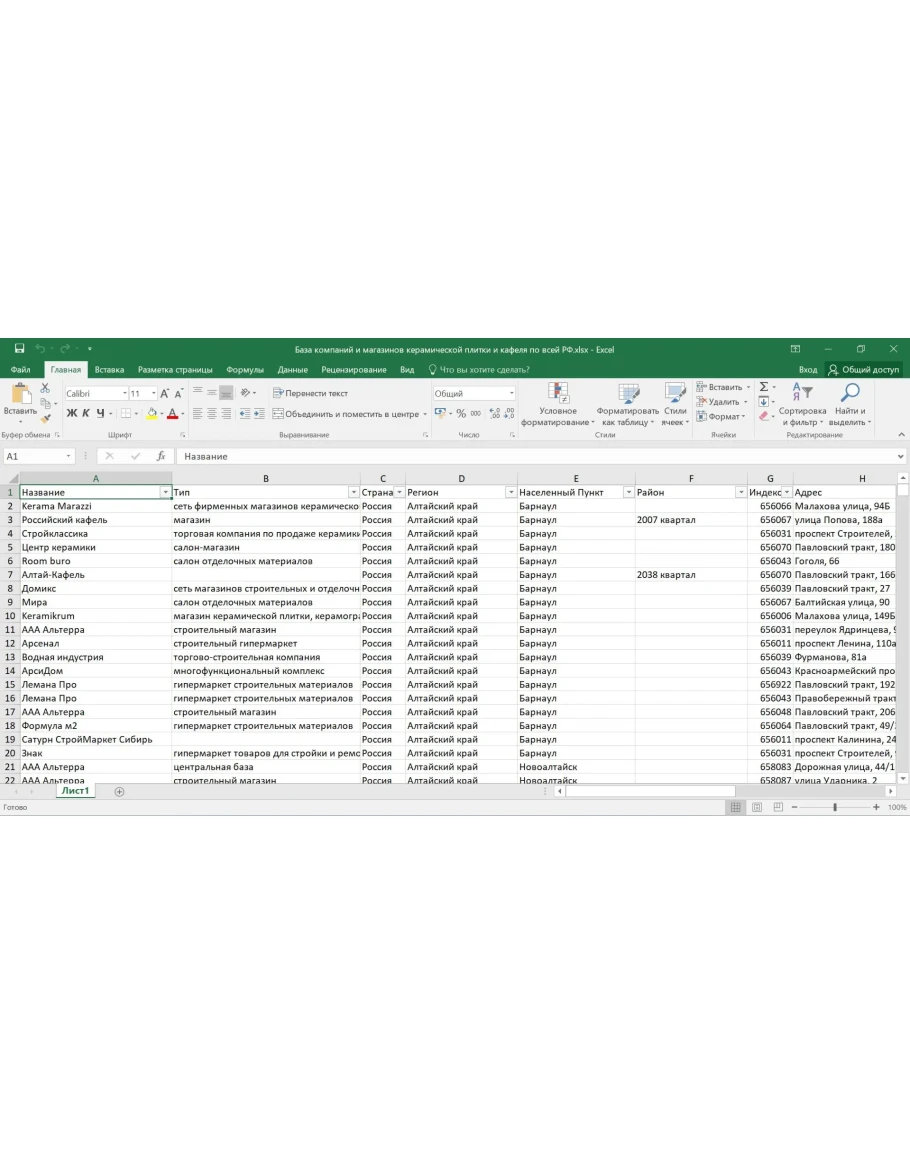Align text to top of cell
The width and height of the screenshot is (910, 1155).
(x=197, y=393)
